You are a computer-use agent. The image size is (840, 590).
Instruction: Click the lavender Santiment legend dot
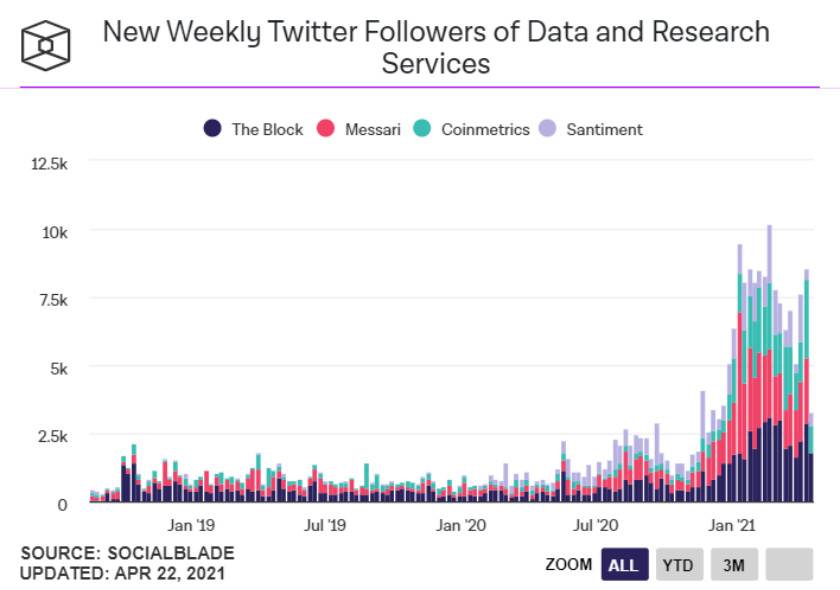547,129
